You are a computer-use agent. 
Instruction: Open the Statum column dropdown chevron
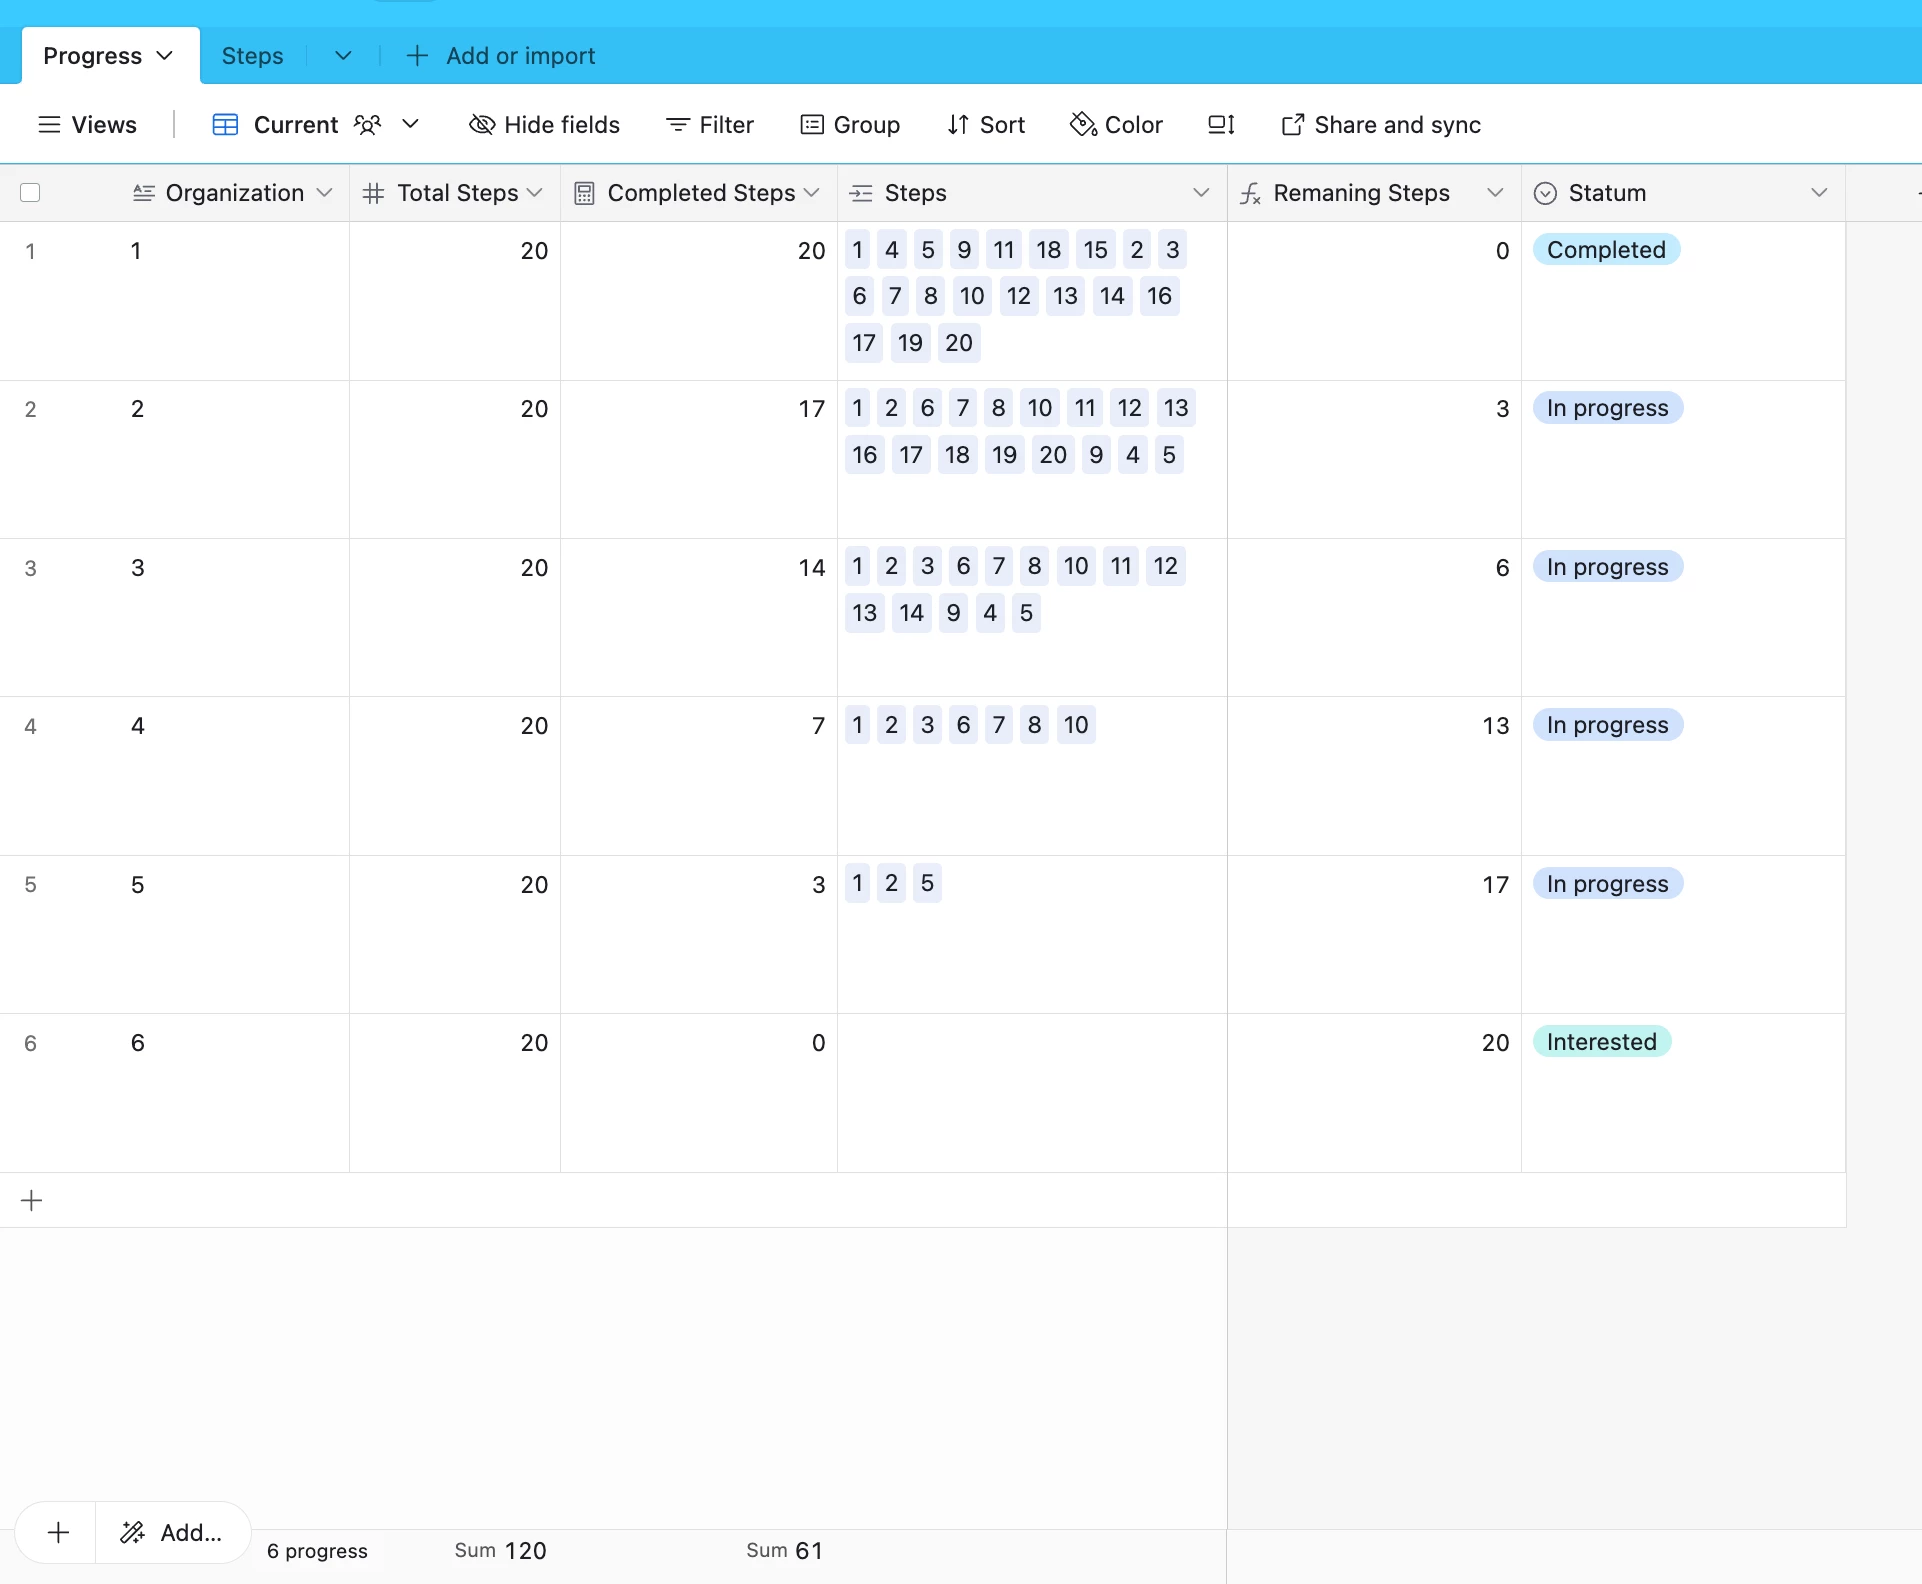(1819, 193)
